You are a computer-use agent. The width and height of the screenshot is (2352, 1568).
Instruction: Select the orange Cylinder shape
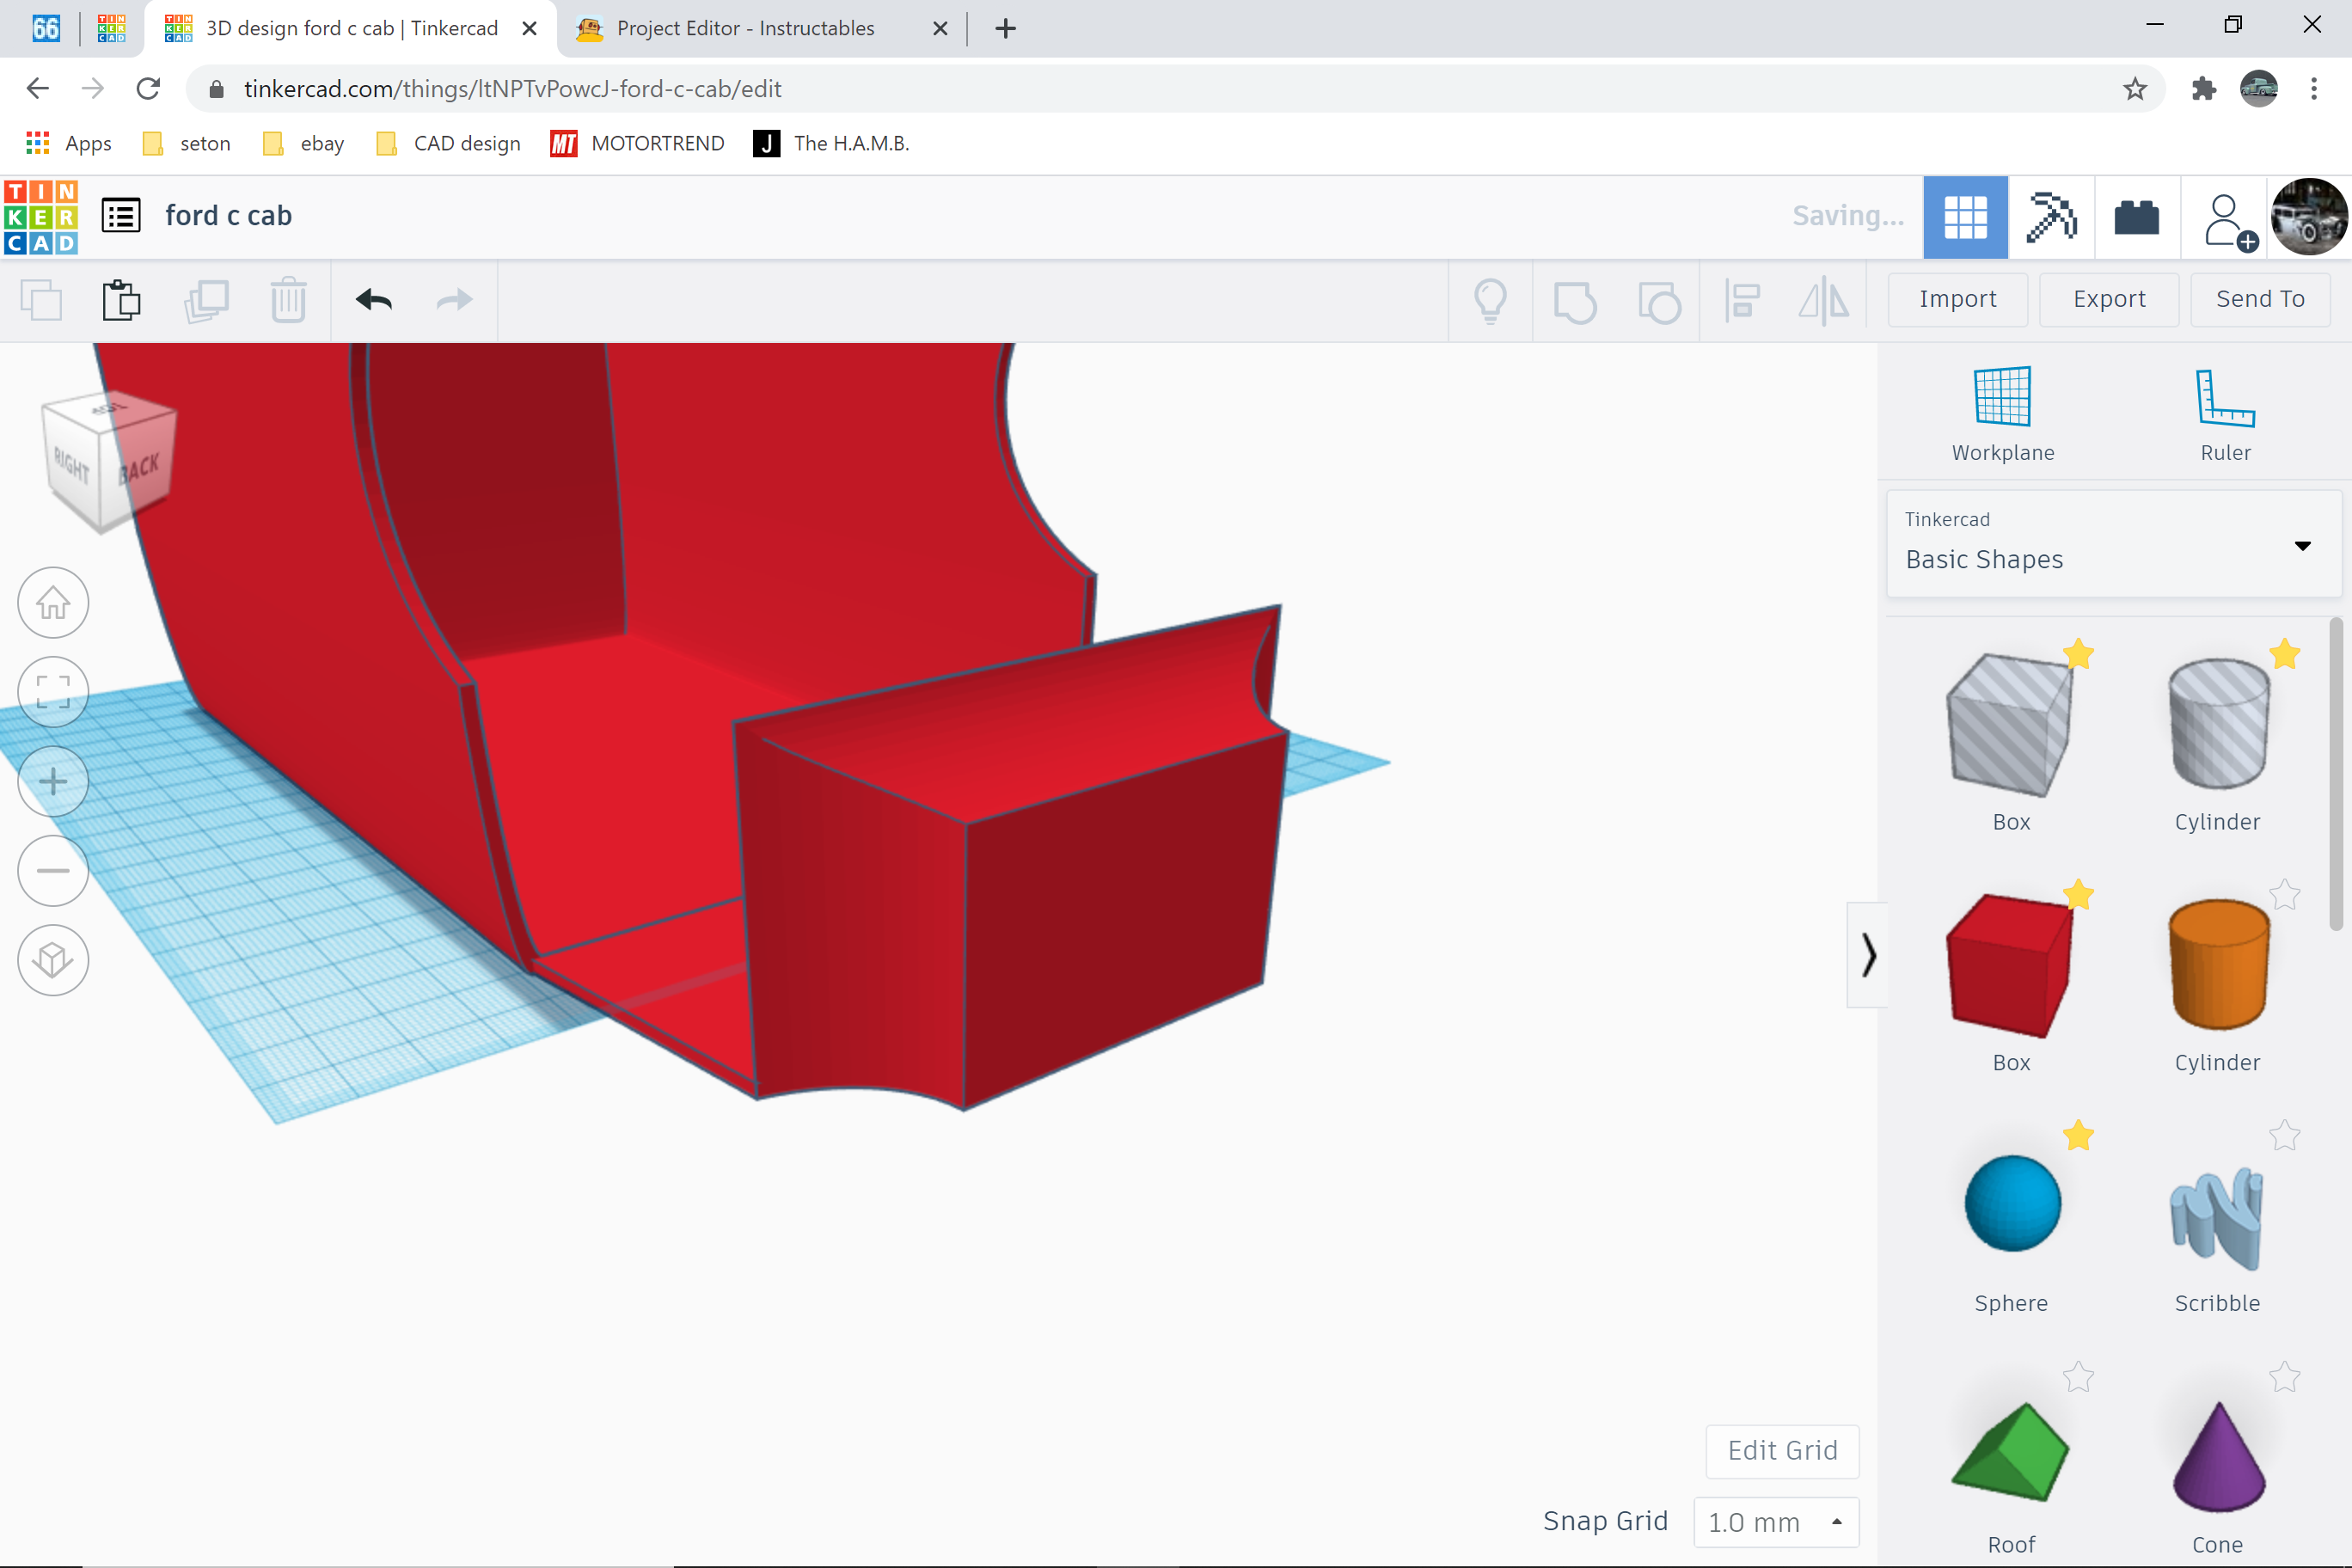tap(2218, 965)
